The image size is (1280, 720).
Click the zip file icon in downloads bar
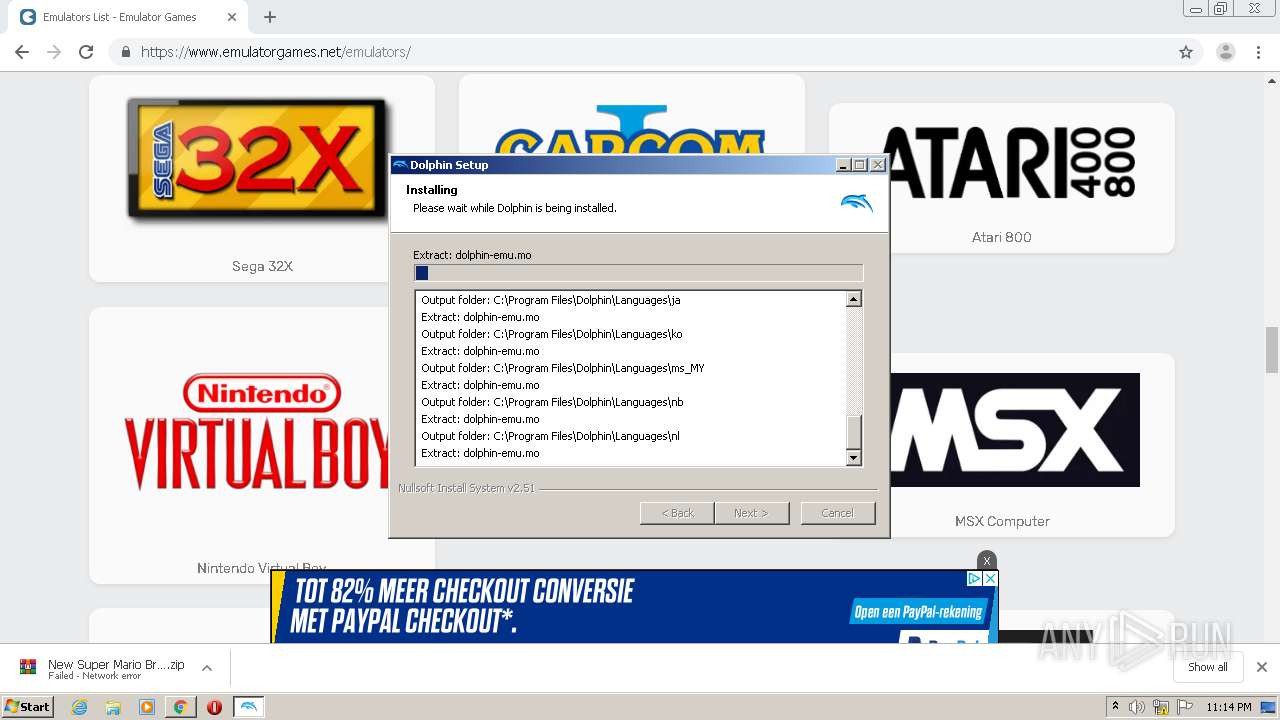tap(28, 667)
